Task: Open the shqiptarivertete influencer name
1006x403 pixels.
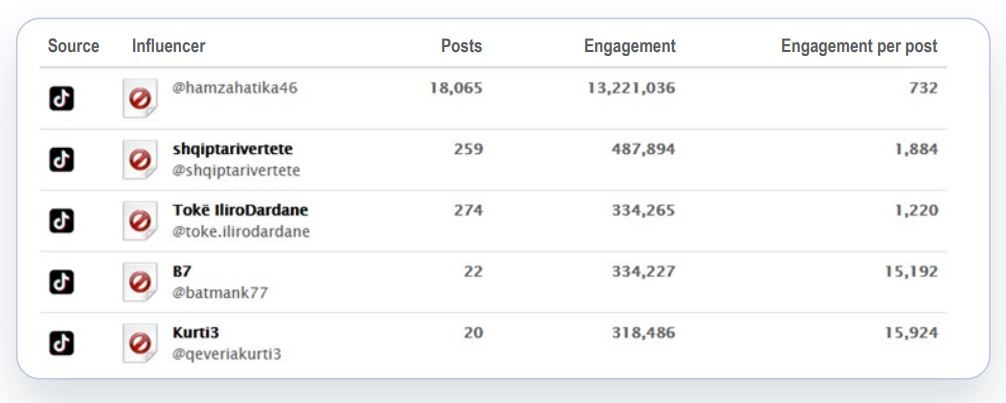Action: [232, 149]
